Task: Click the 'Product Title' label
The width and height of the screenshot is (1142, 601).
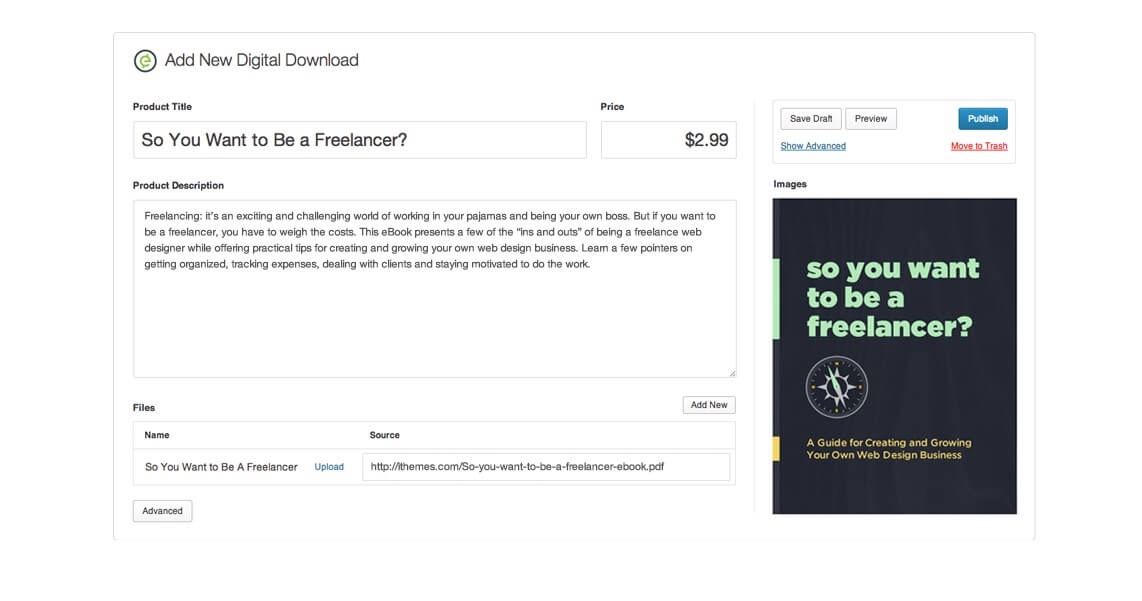Action: [x=162, y=106]
